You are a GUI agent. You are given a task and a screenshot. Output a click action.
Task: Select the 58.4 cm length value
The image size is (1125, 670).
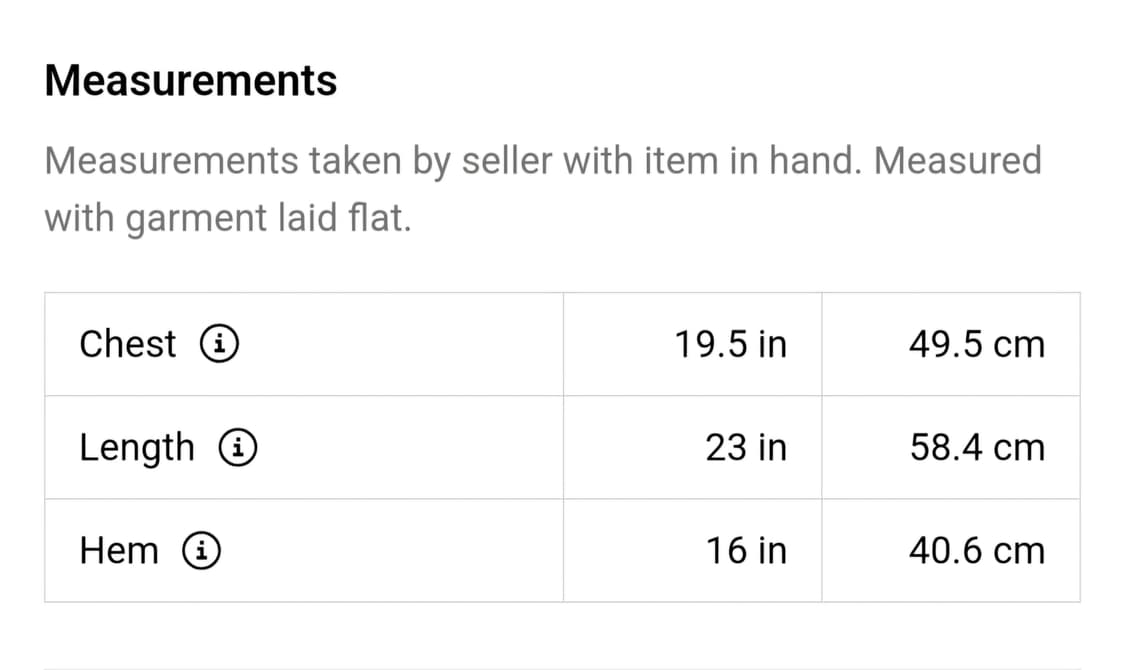[976, 448]
